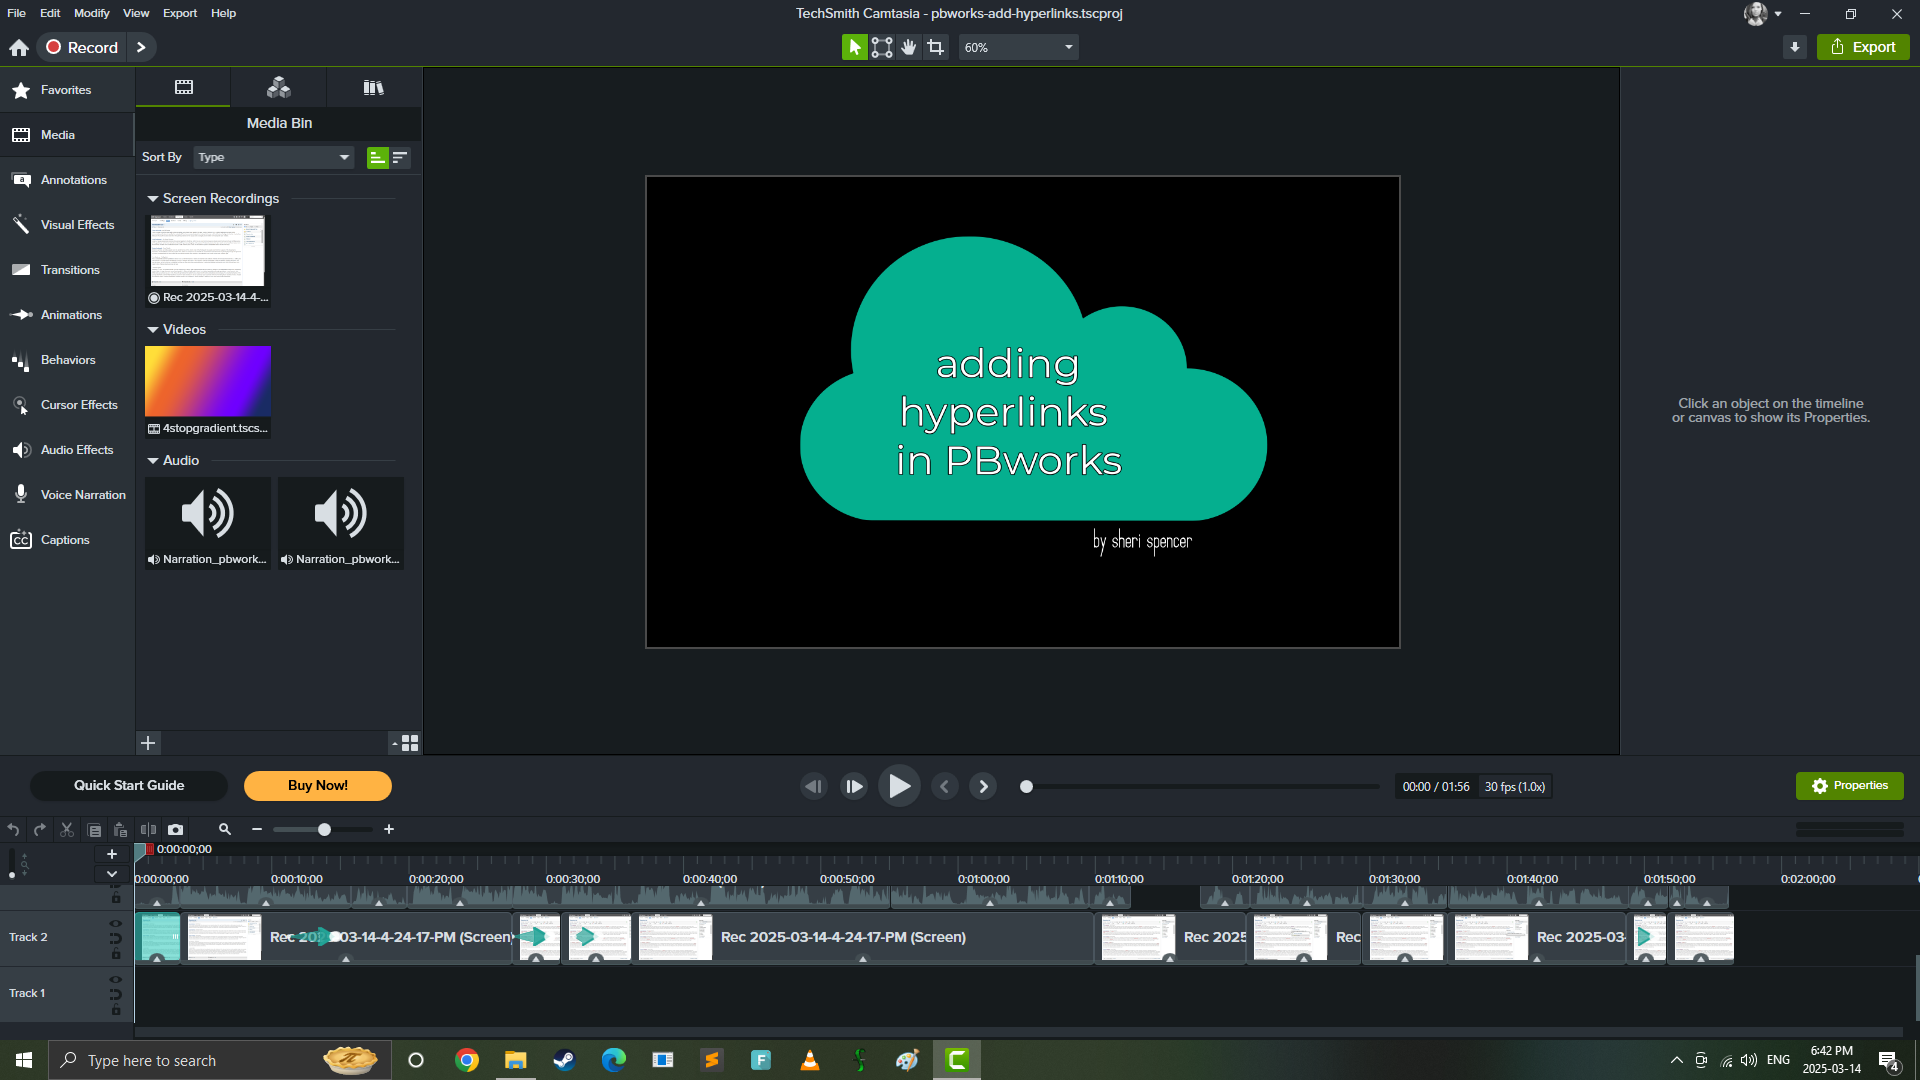The width and height of the screenshot is (1920, 1080).
Task: Open the Help menu
Action: (x=224, y=13)
